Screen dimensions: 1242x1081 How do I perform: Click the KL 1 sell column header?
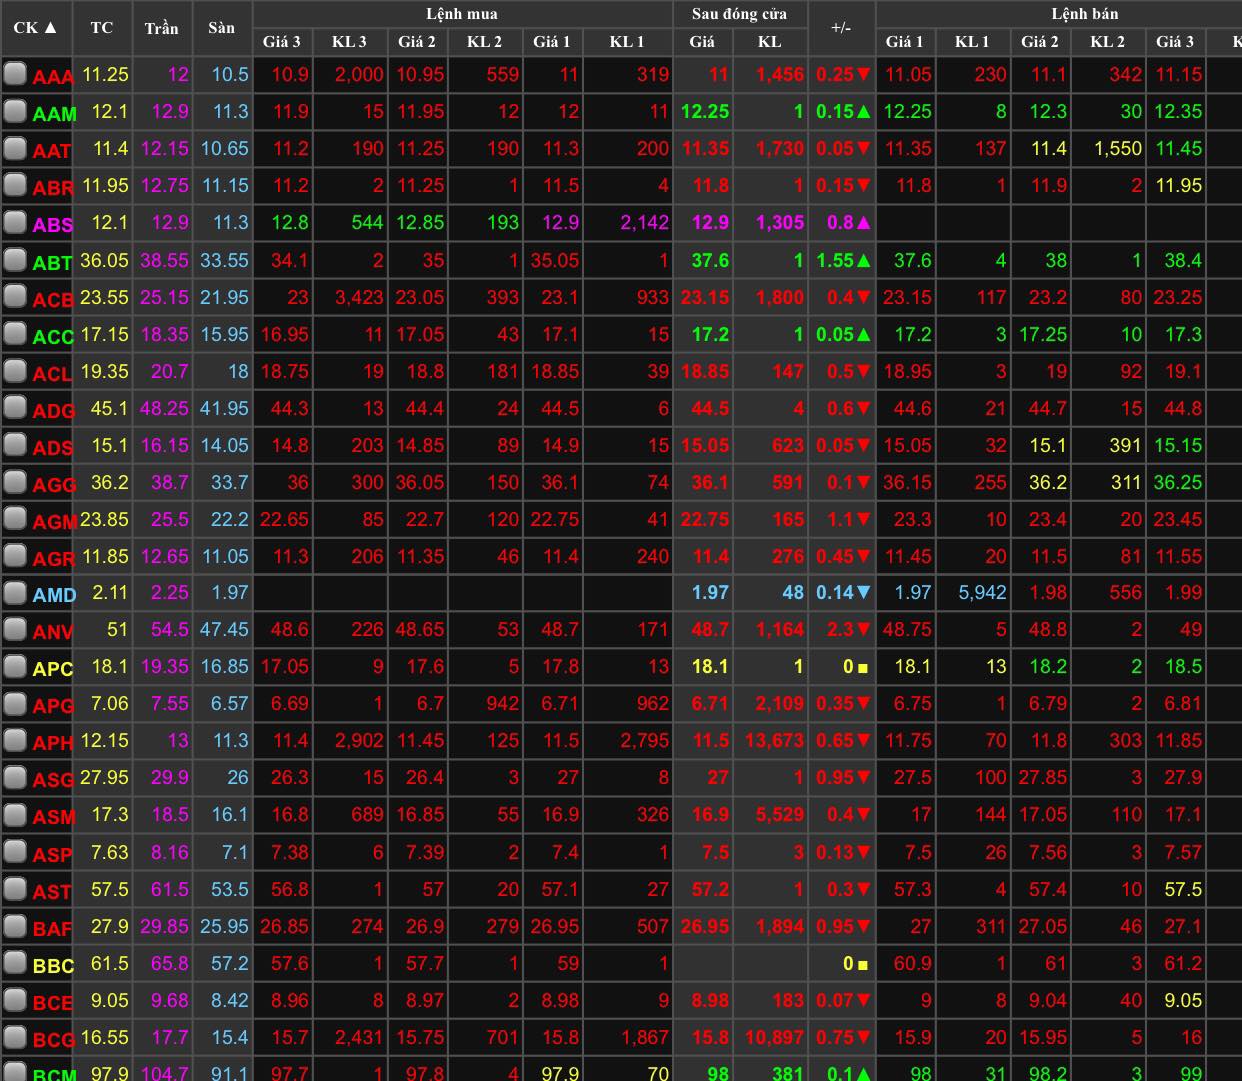pos(972,42)
